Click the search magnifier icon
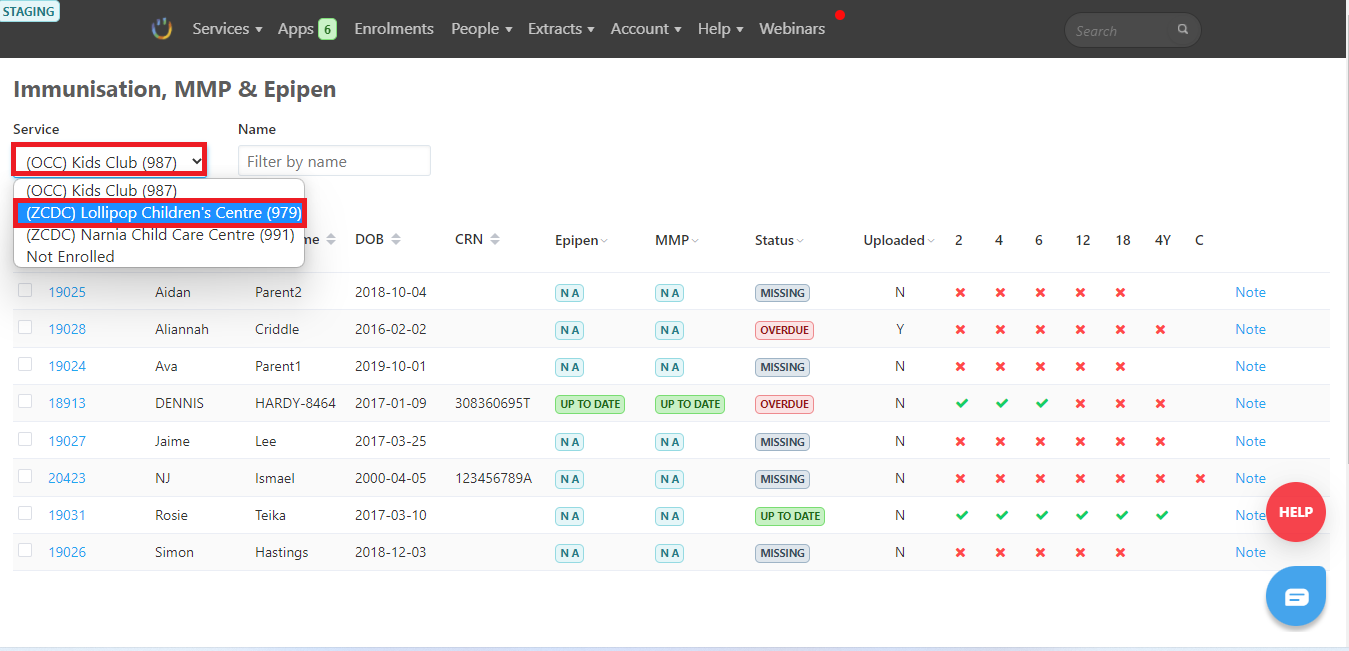This screenshot has height=651, width=1349. point(1183,30)
